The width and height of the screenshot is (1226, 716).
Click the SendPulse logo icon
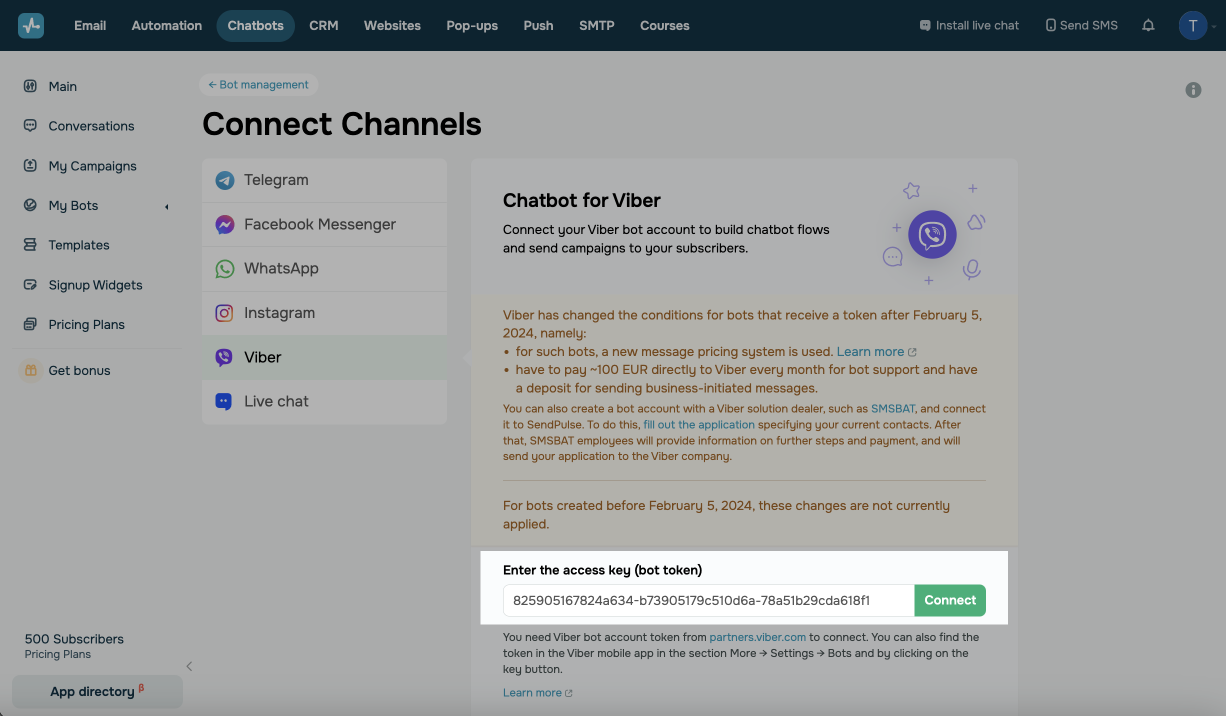[x=31, y=26]
